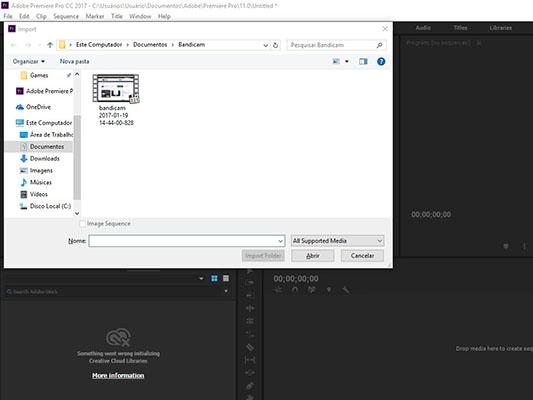Click the Program monitor timecode 00;00;00;00

click(431, 214)
